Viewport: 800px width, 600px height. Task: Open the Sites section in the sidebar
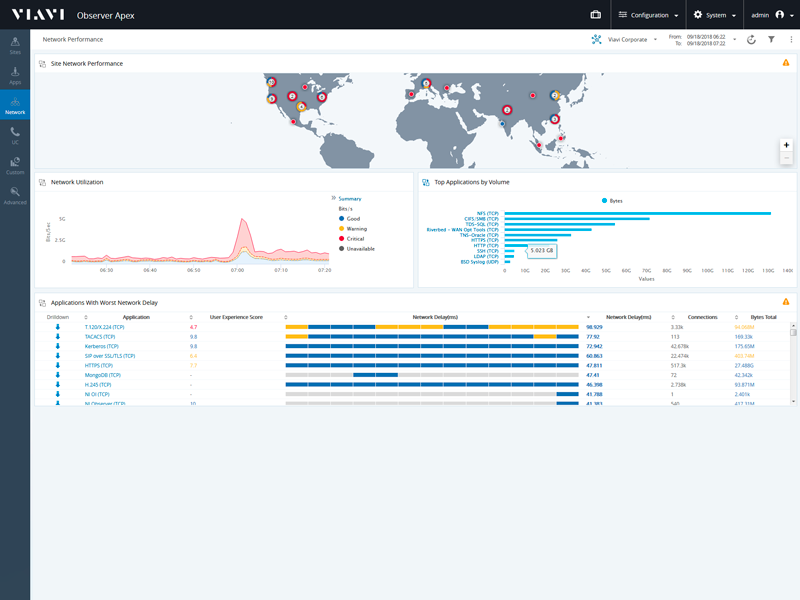coord(15,45)
